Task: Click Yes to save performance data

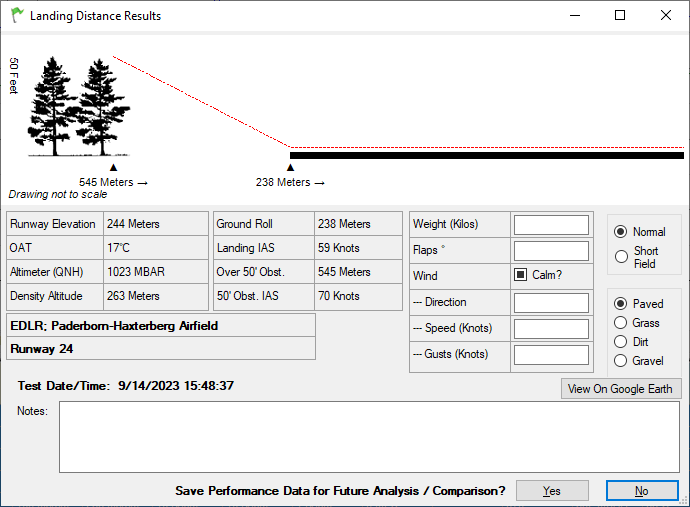Action: pyautogui.click(x=552, y=491)
